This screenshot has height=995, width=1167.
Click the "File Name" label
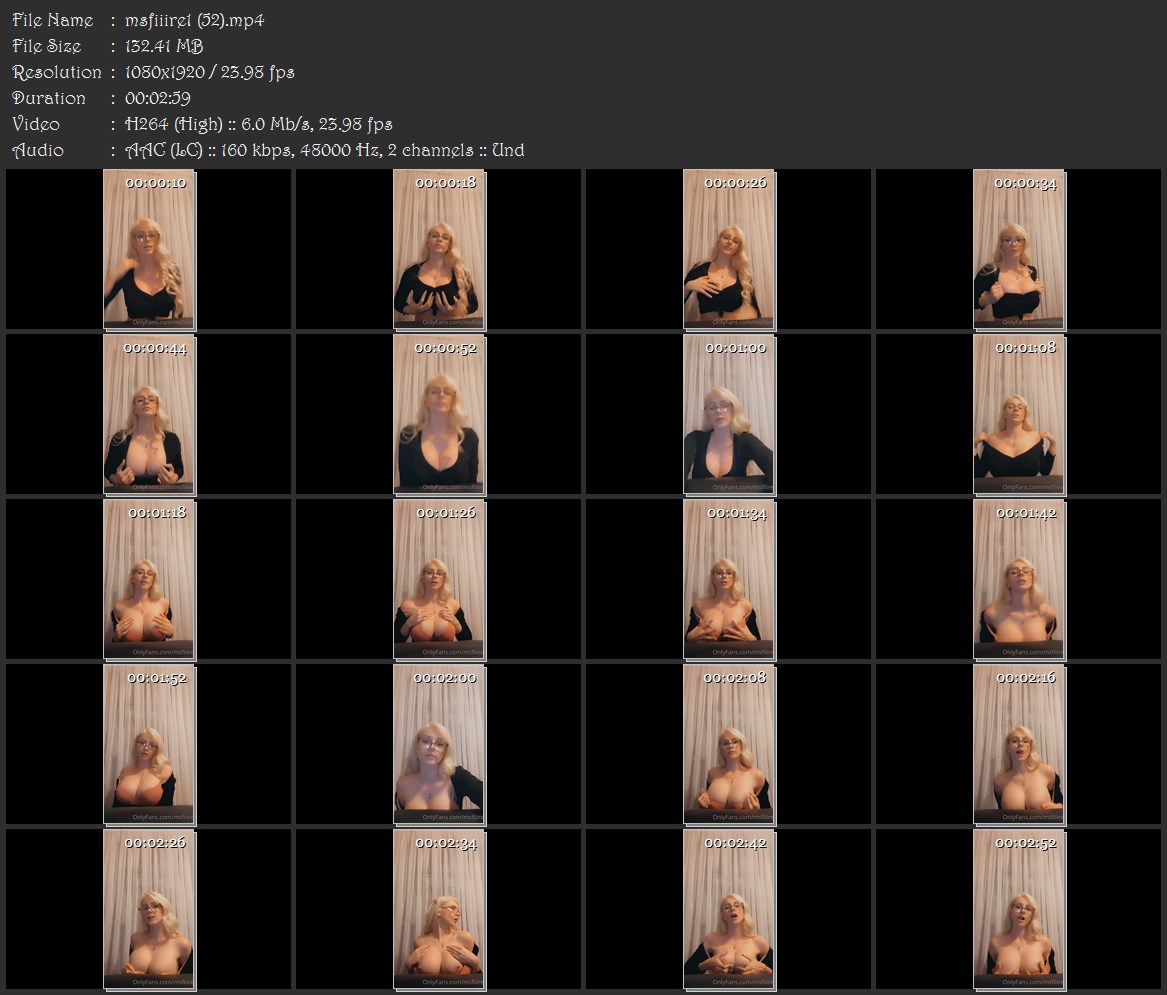point(52,20)
